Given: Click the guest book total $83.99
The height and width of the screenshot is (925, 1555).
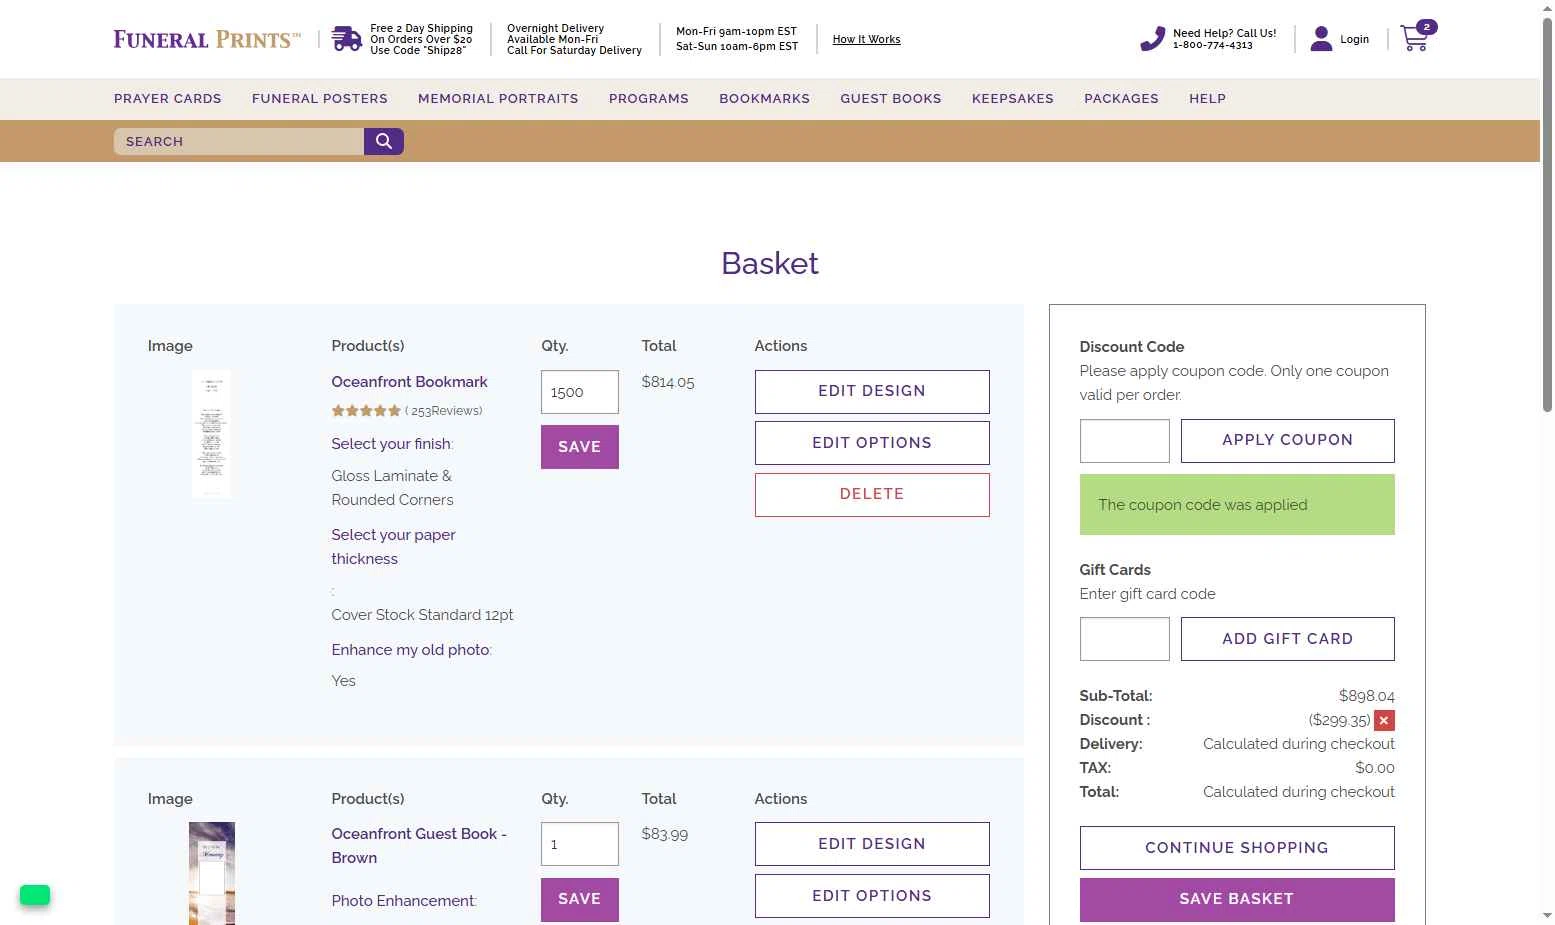Looking at the screenshot, I should click(665, 834).
